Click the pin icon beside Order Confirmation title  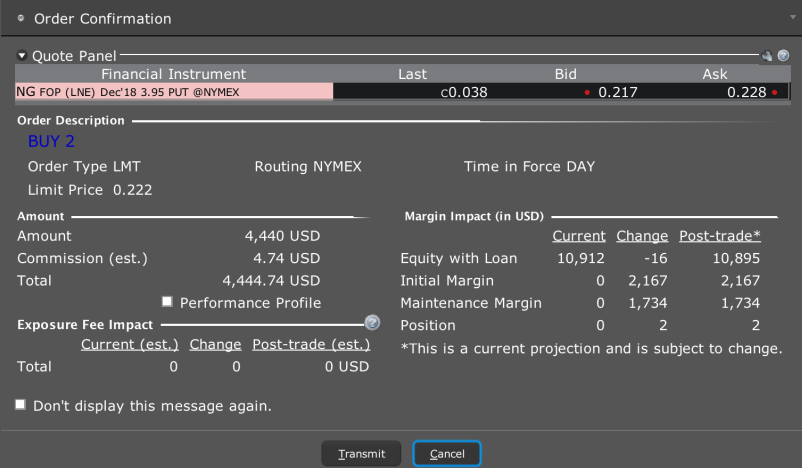[21, 18]
